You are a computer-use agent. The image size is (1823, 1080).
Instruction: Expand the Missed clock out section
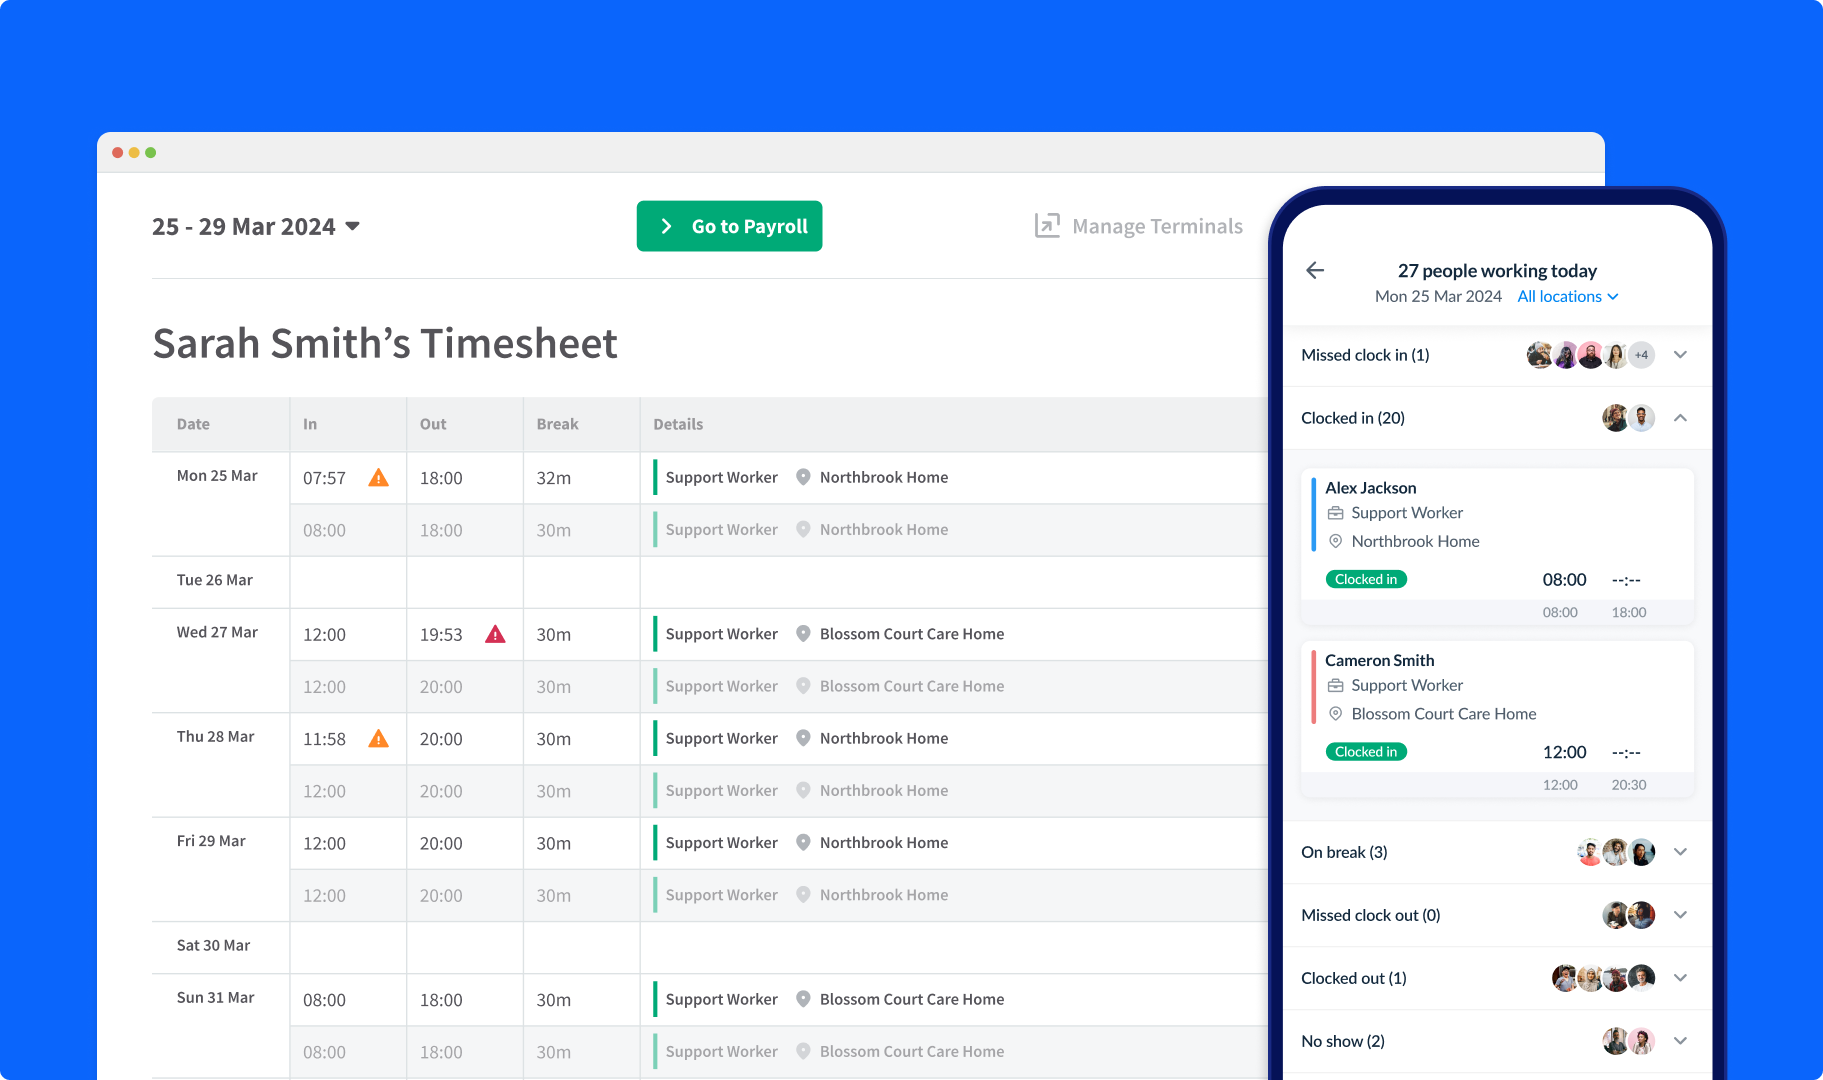click(x=1680, y=915)
